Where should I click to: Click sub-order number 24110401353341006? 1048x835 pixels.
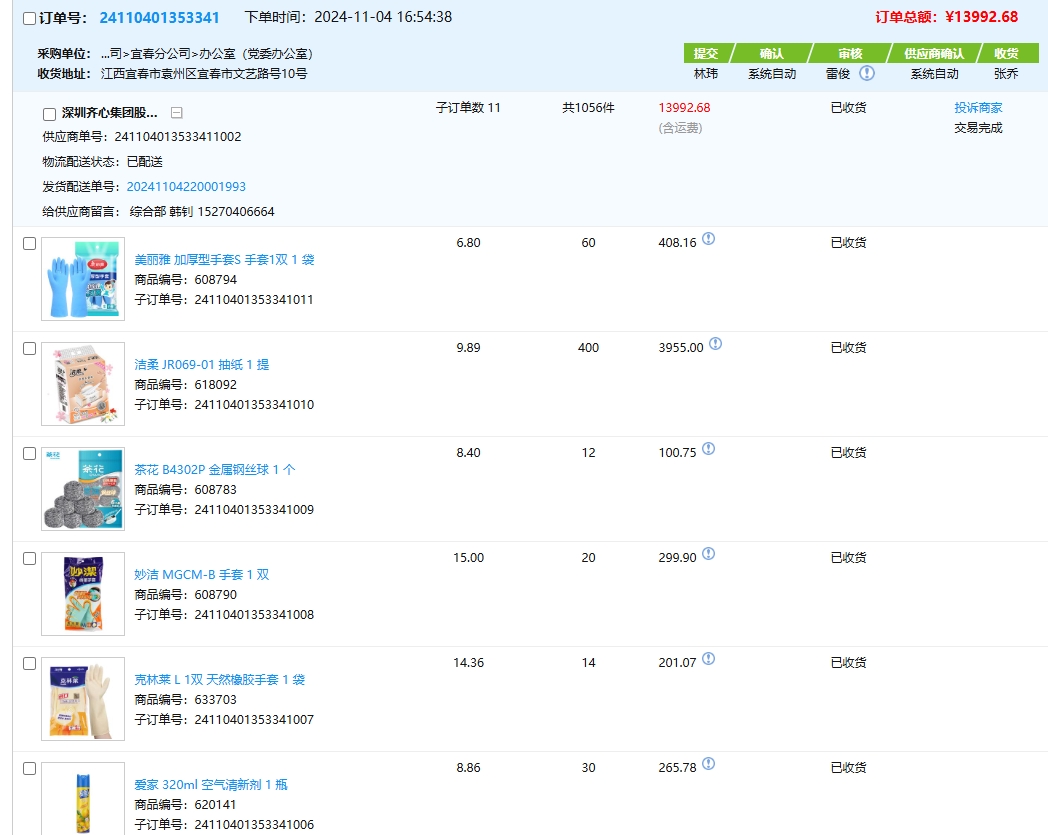coord(254,824)
